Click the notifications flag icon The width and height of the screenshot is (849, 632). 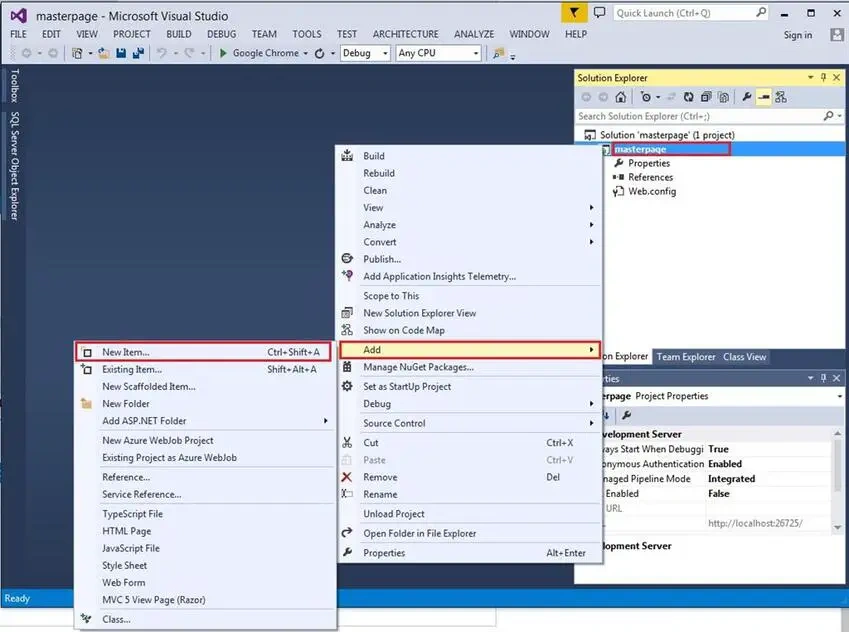pyautogui.click(x=574, y=12)
